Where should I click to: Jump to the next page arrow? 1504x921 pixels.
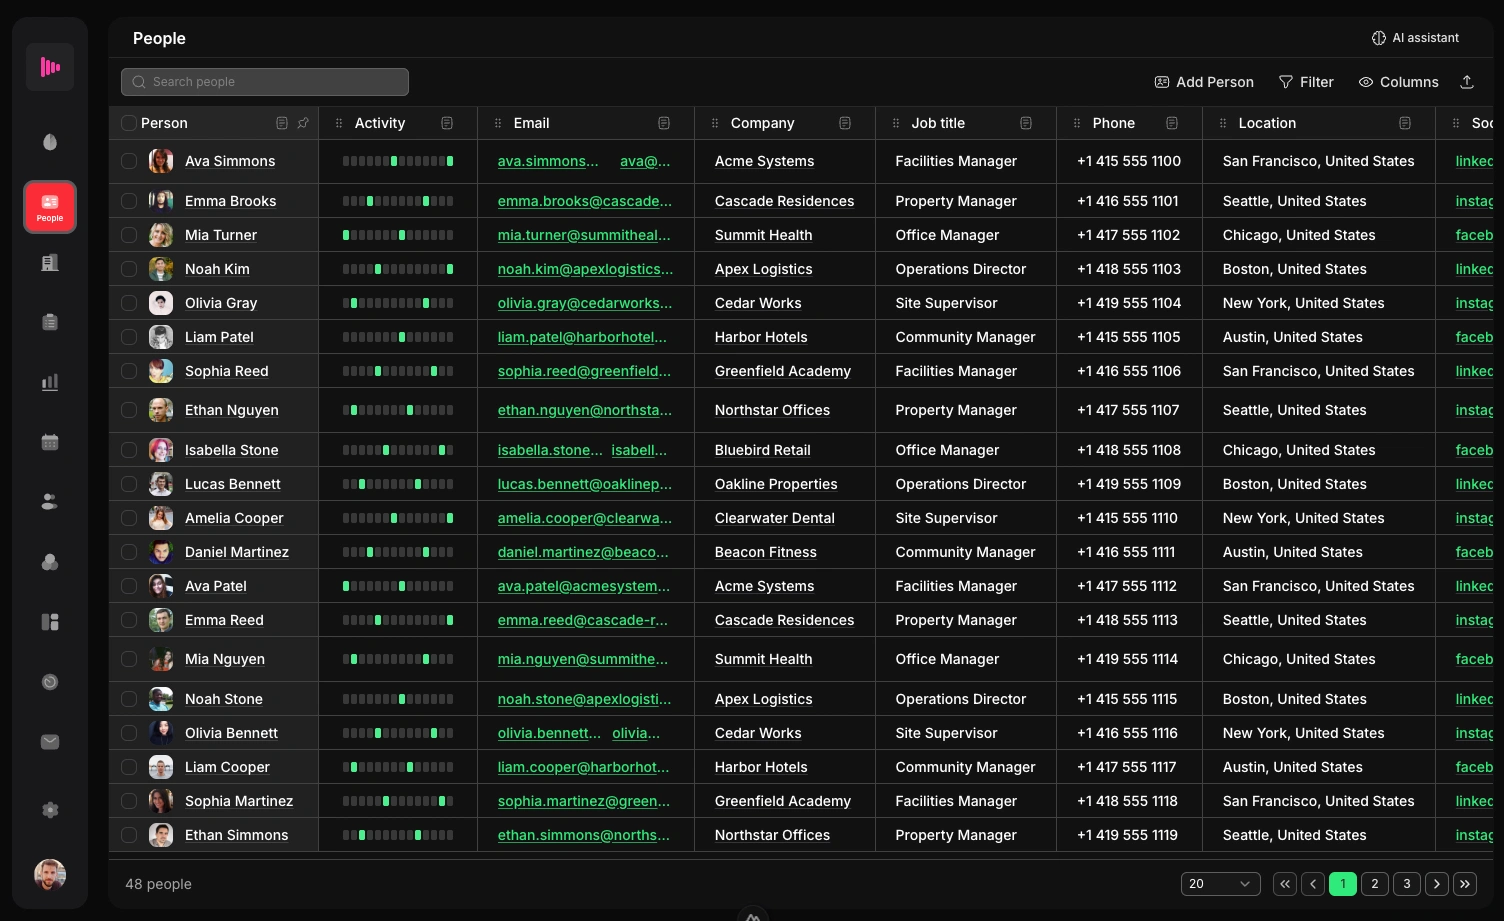coord(1437,884)
